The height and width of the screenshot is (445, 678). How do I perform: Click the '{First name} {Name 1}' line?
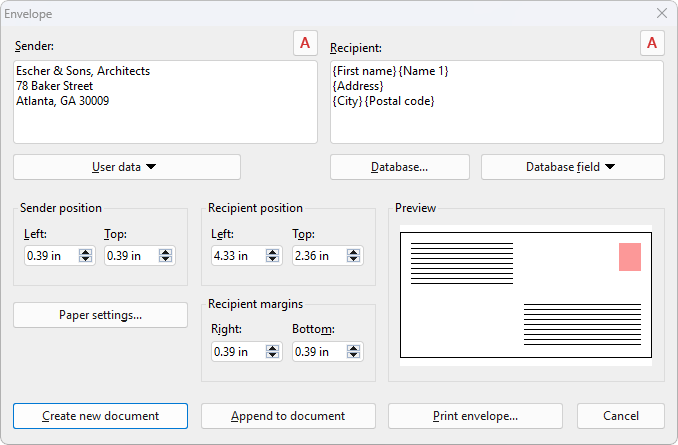(x=390, y=71)
